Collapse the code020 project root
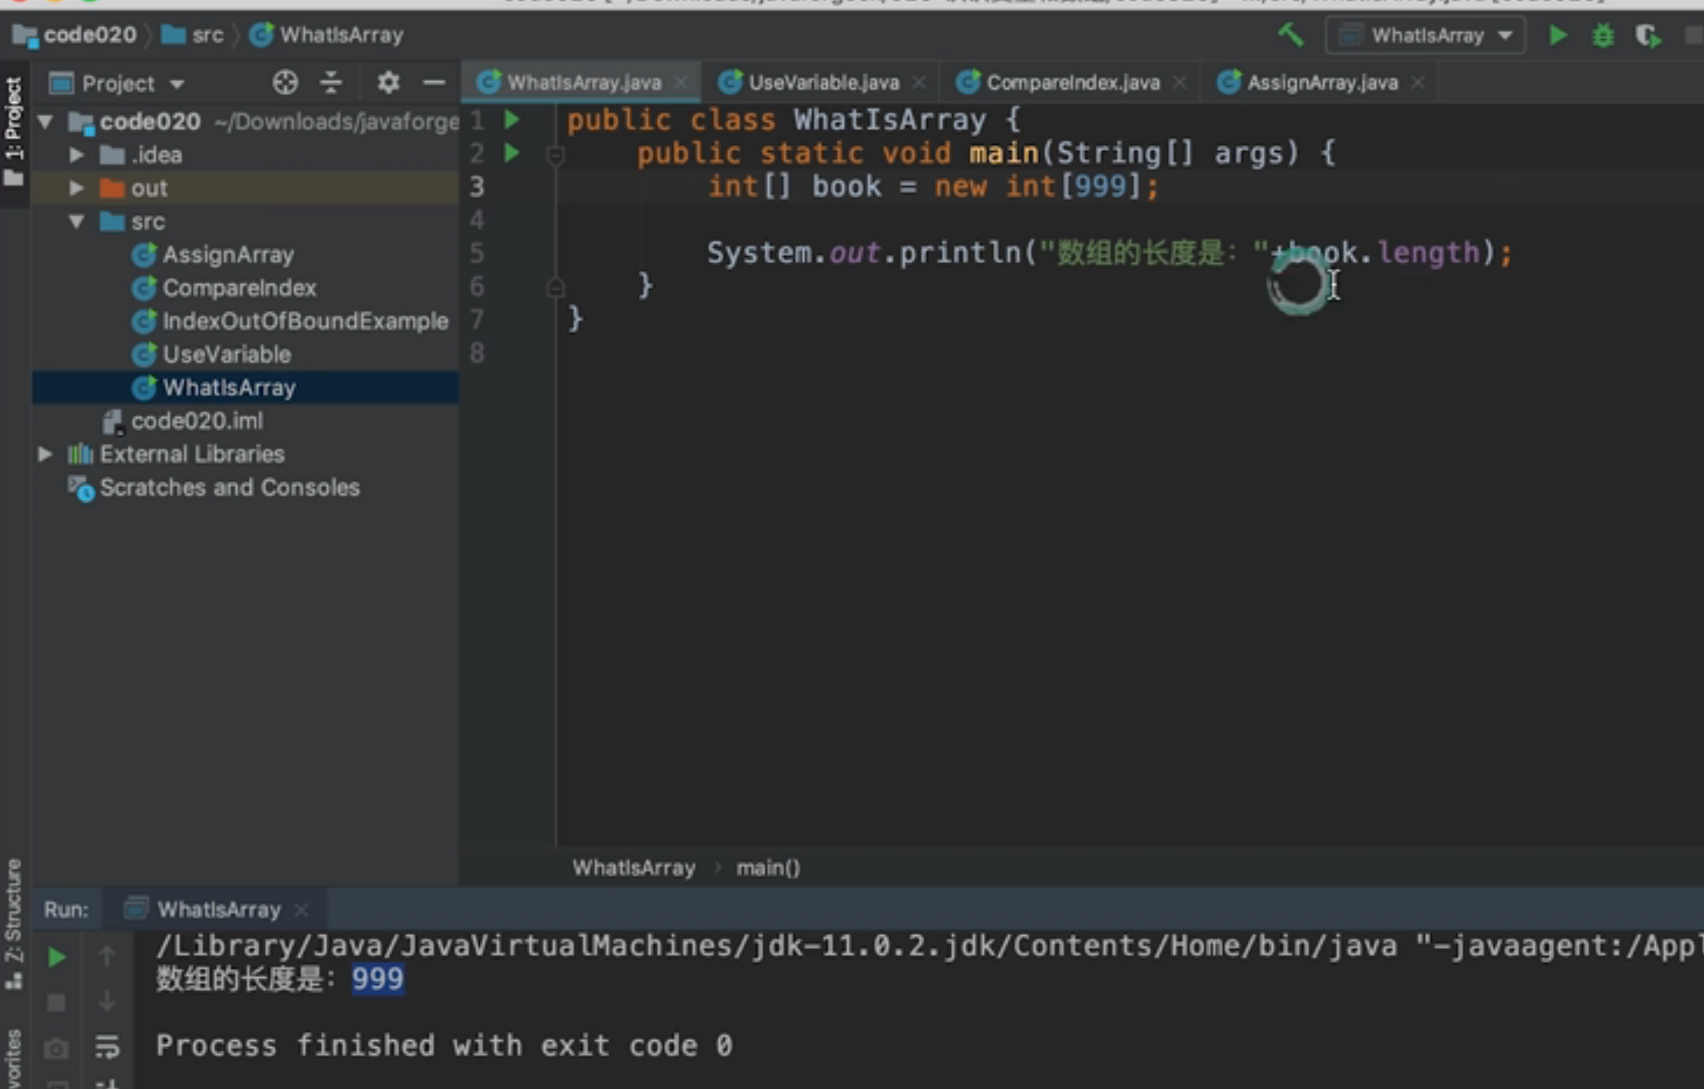1704x1089 pixels. [45, 121]
